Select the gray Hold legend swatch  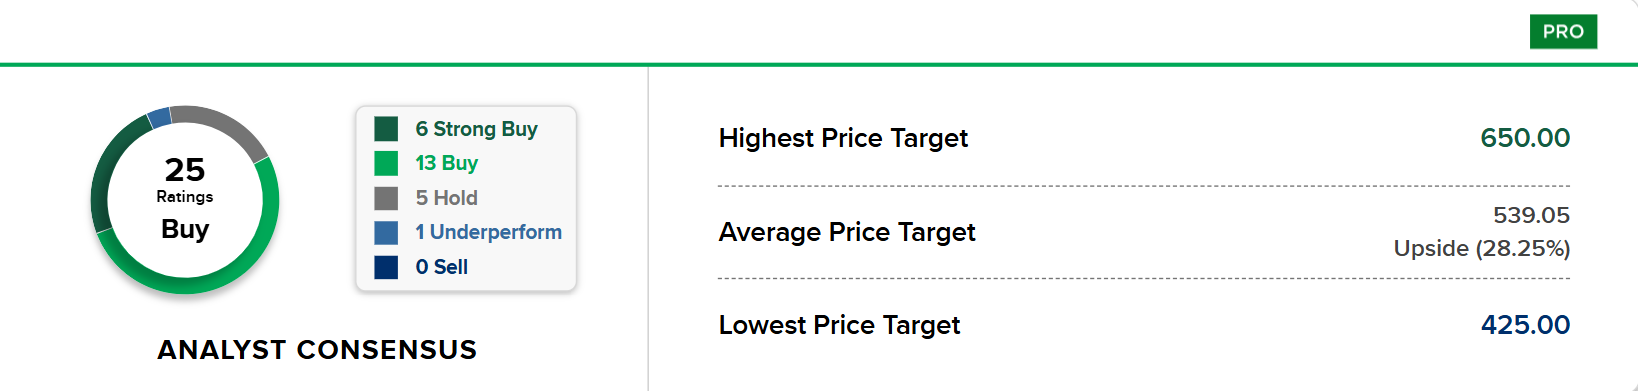[386, 198]
